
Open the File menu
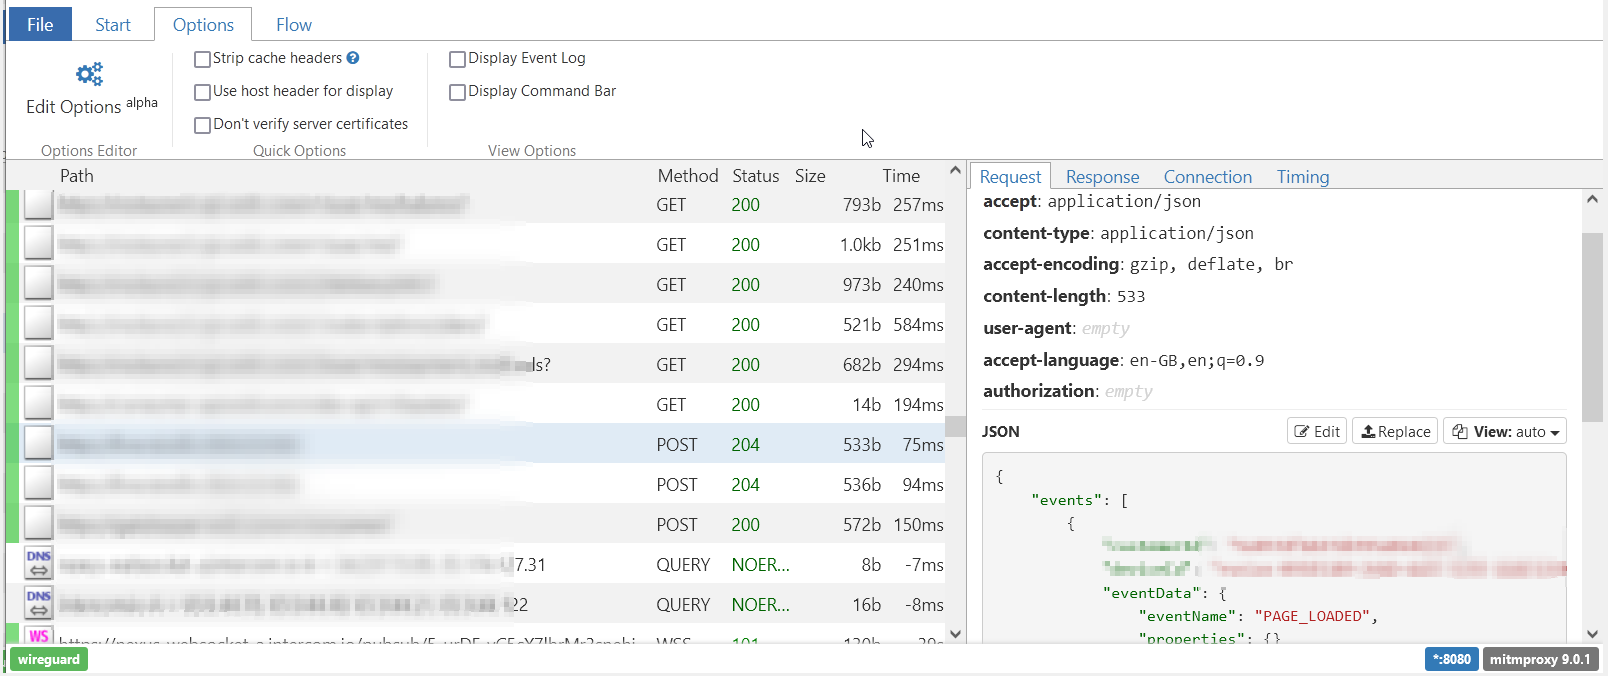40,24
